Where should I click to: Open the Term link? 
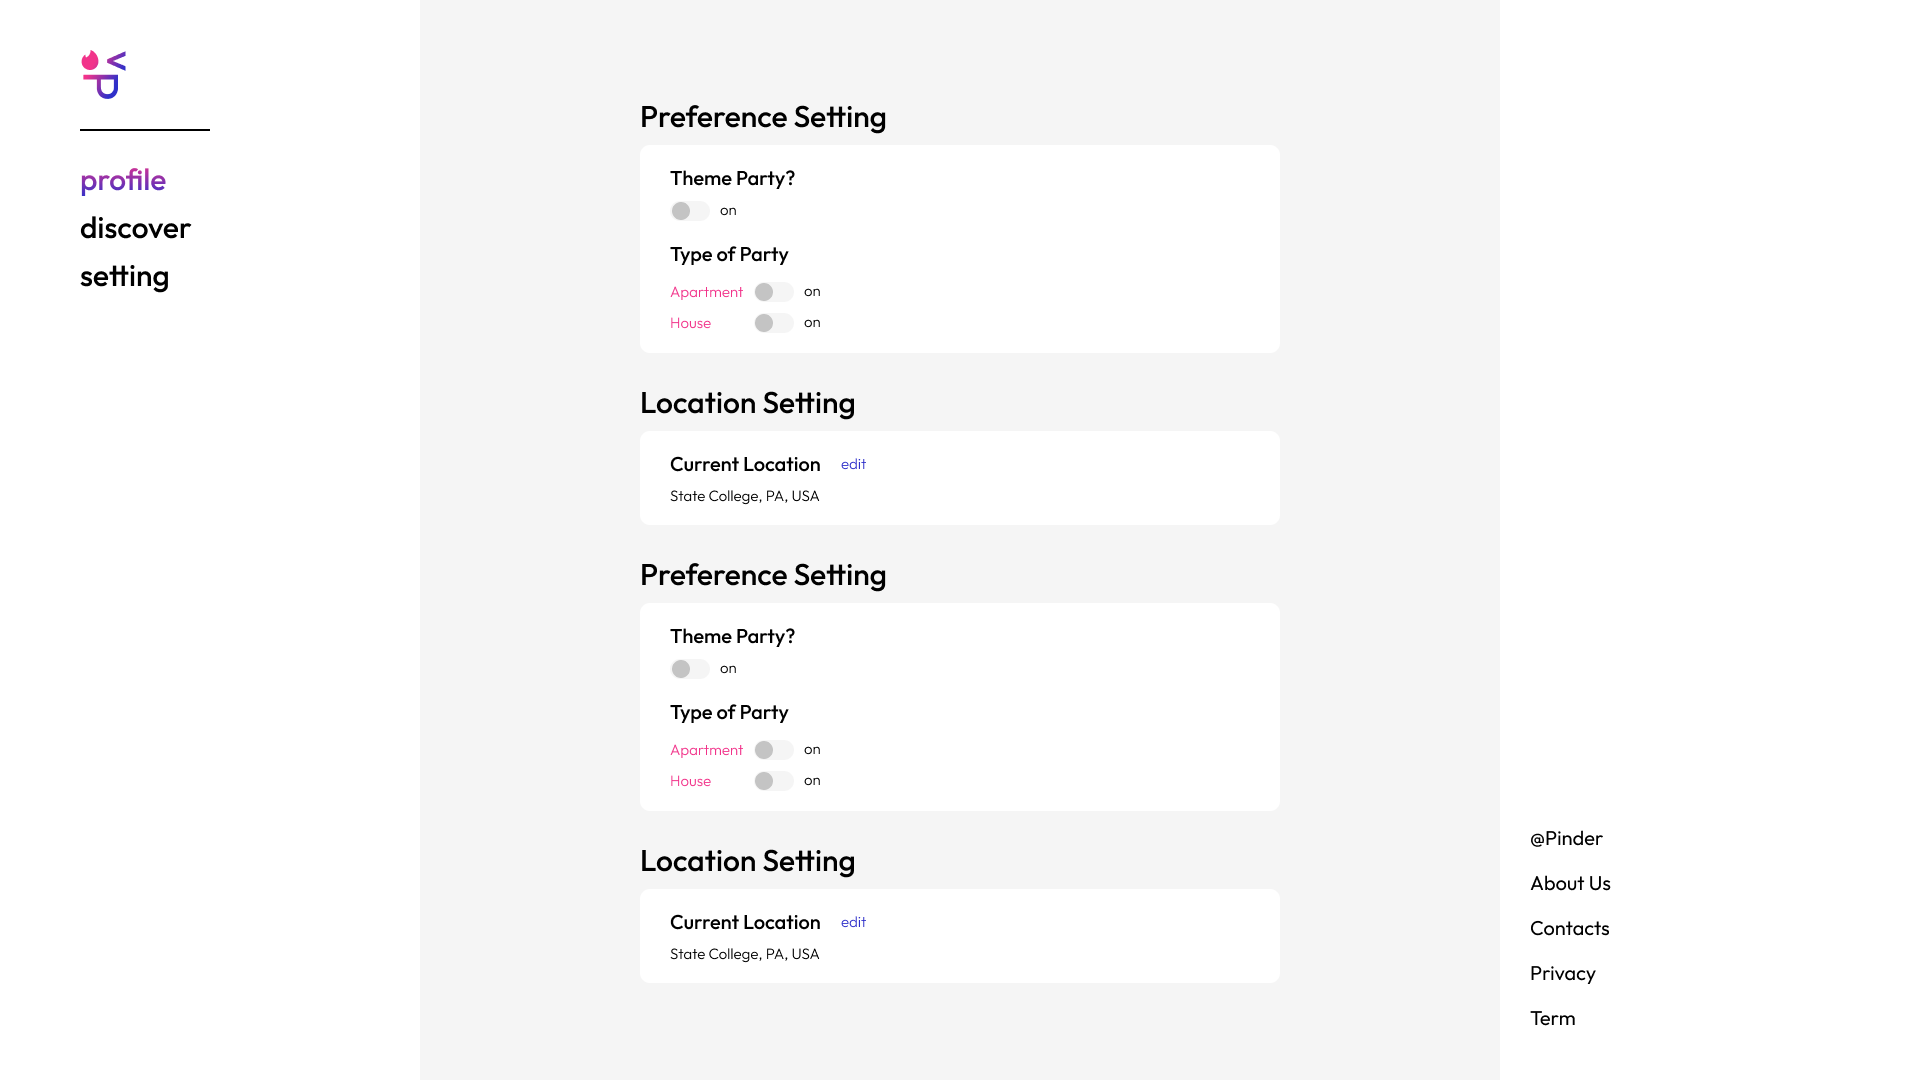[1552, 1018]
